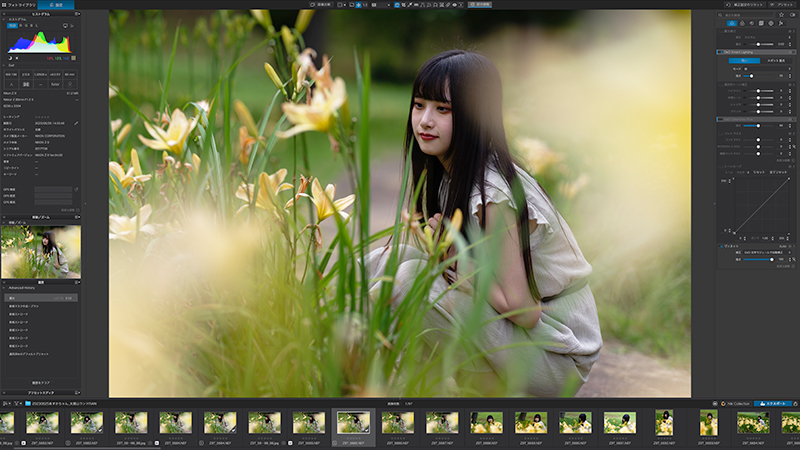Toggle the contrast section switch
The width and height of the screenshot is (800, 450).
720,134
